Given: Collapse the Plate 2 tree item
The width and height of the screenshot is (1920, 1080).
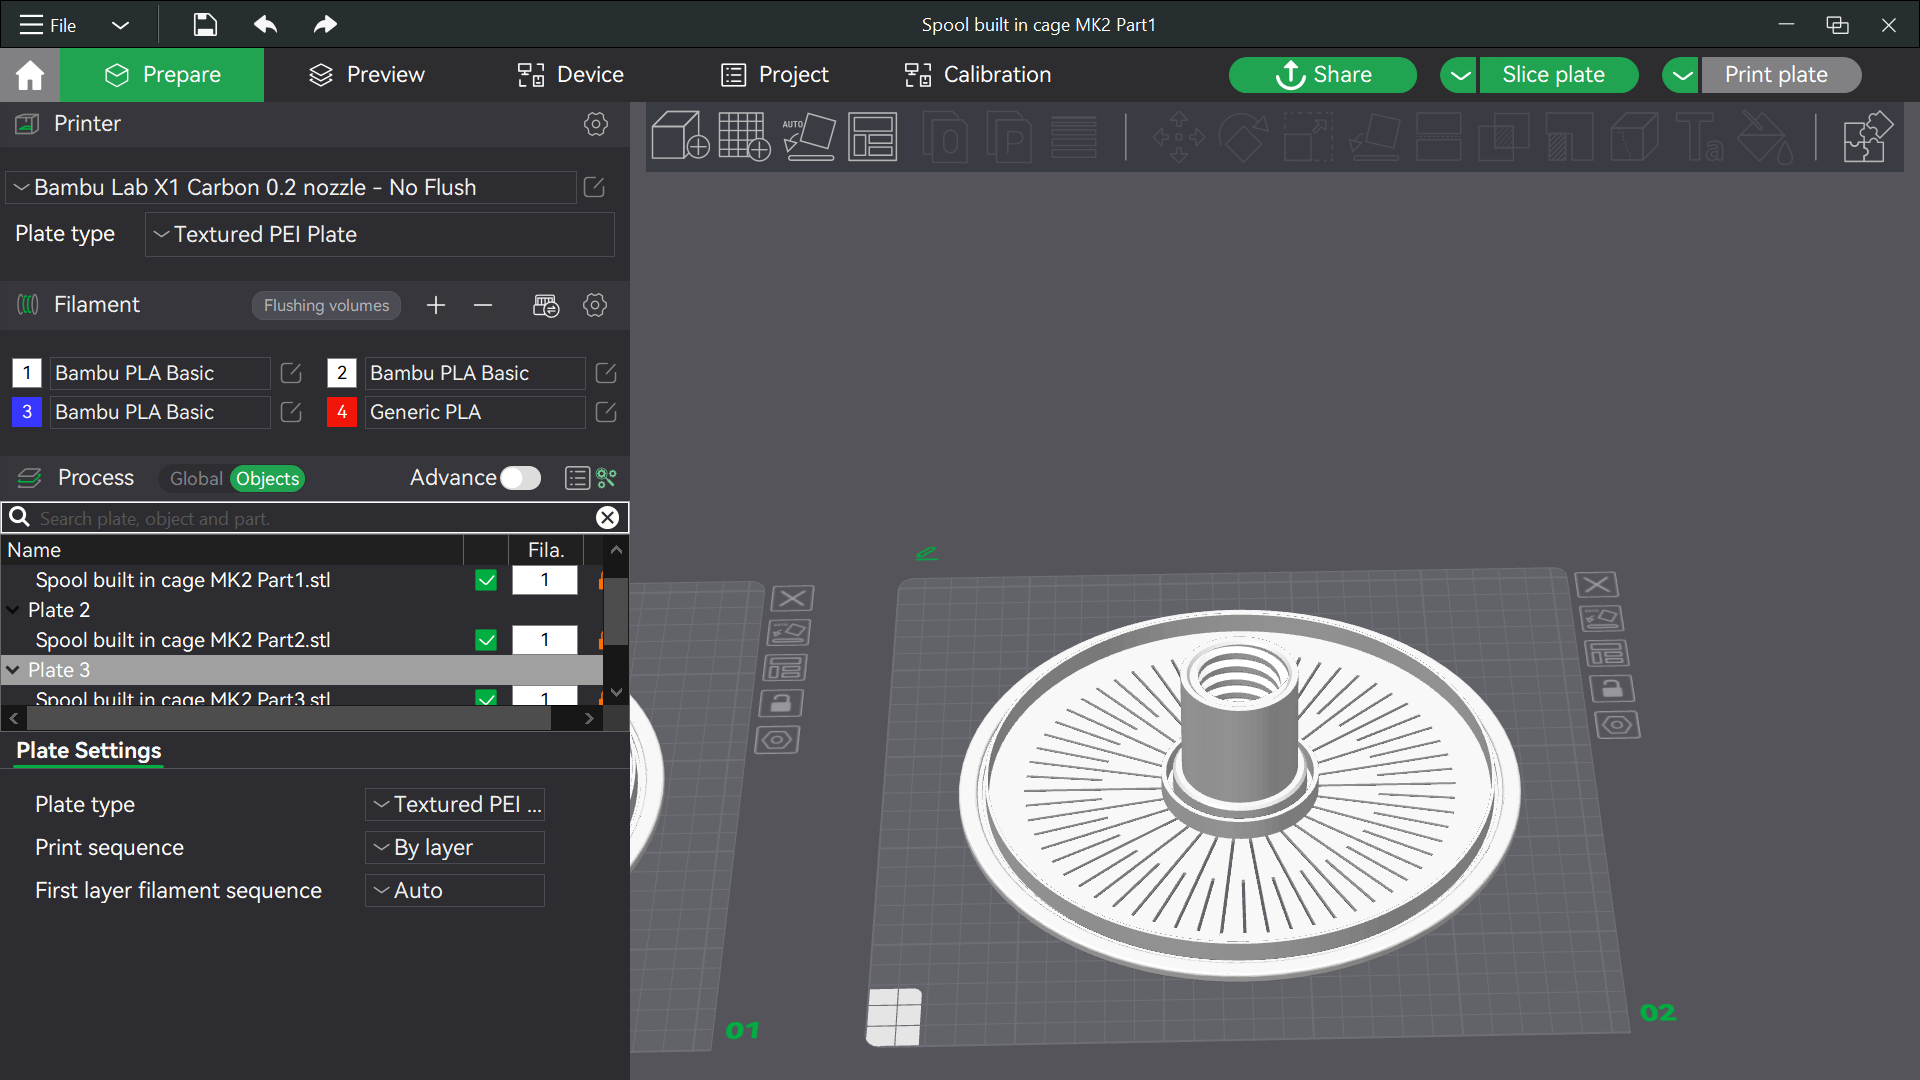Looking at the screenshot, I should click(13, 610).
